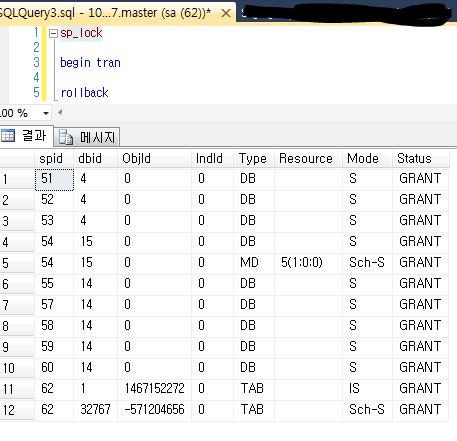This screenshot has width=457, height=441.
Task: Click the Status column header
Action: click(420, 158)
